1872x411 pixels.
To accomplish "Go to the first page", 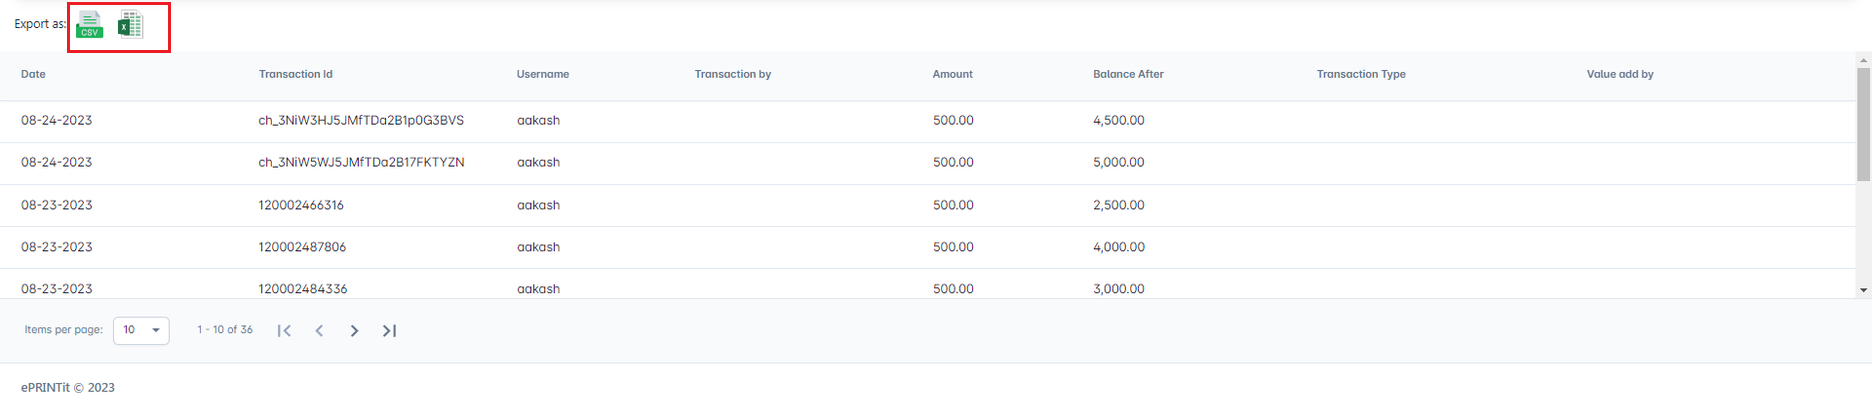I will click(284, 331).
